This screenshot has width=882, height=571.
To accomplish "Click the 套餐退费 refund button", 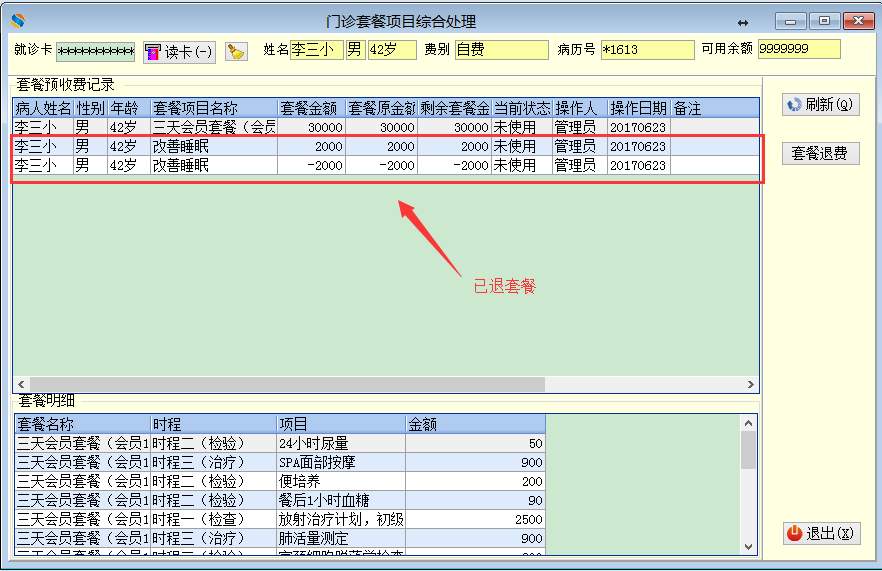I will click(x=821, y=153).
